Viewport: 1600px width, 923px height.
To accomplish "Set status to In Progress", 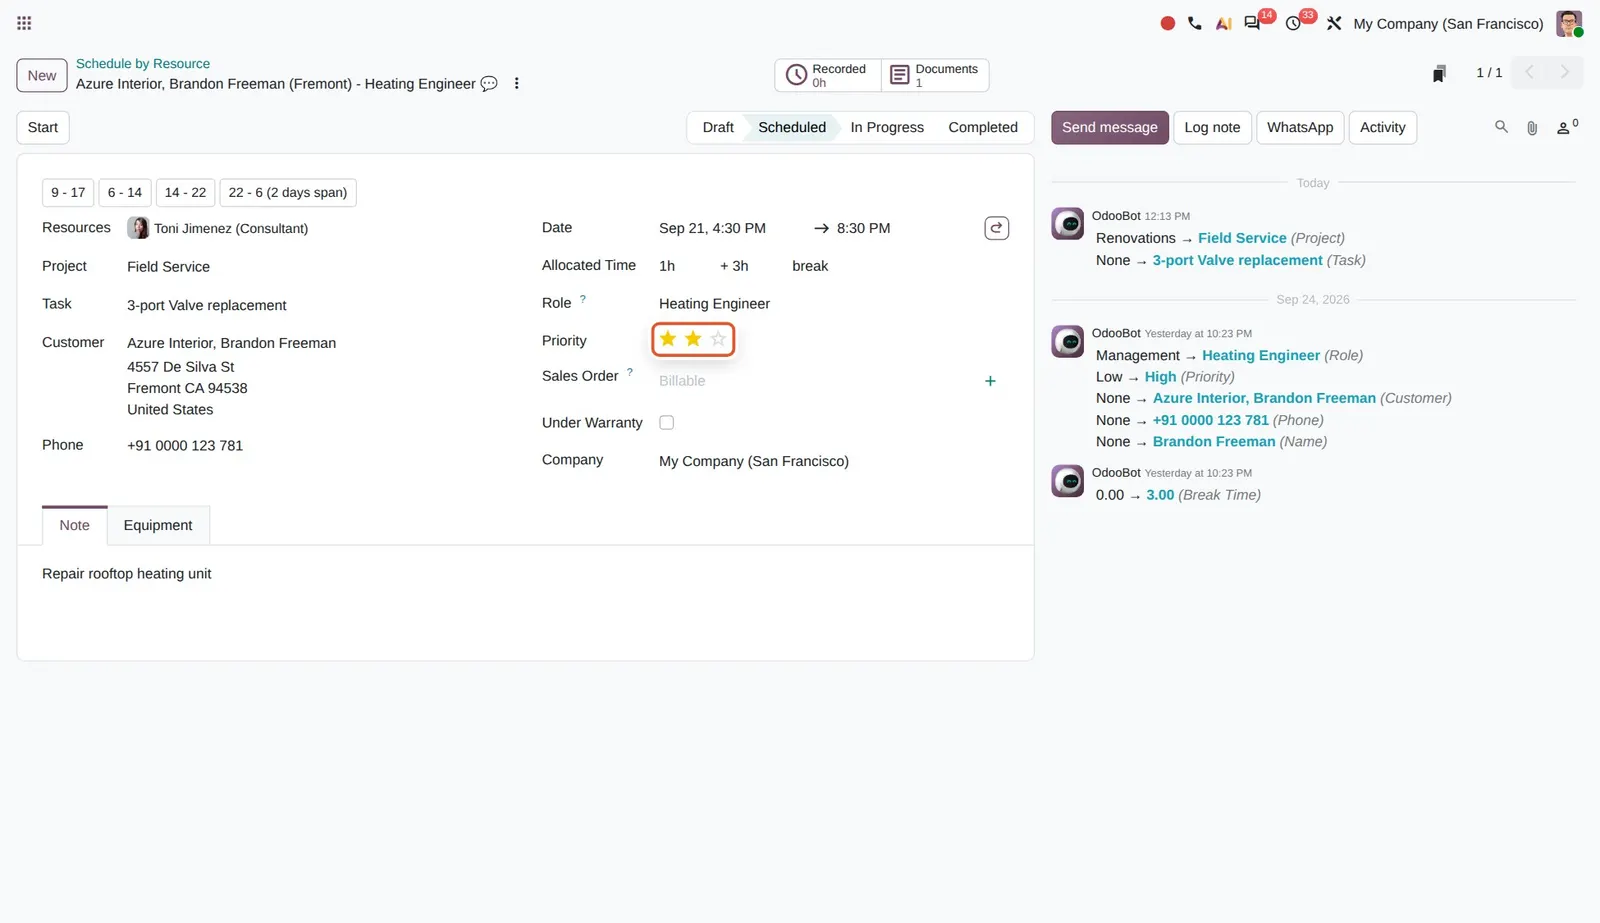I will 887,127.
